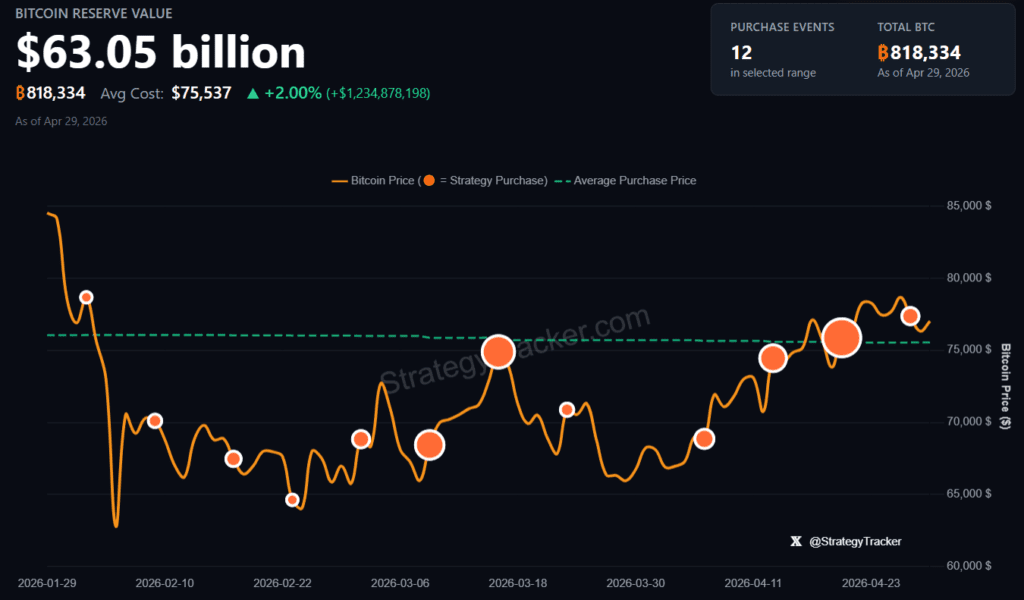Select the final purchase marker after 2026-04-23
This screenshot has width=1024, height=600.
tap(910, 316)
